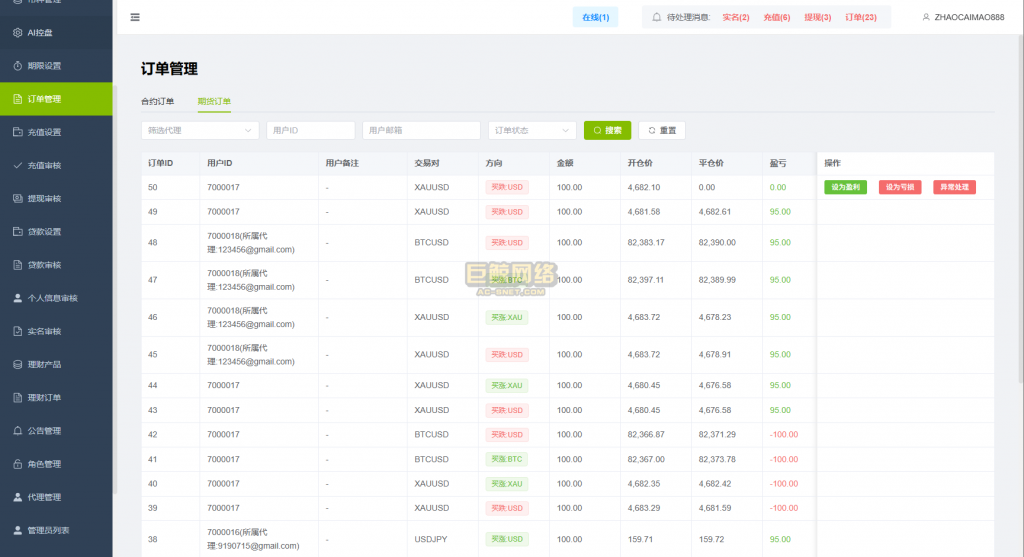Click the 82,383.17 open price in order 48

coord(646,242)
